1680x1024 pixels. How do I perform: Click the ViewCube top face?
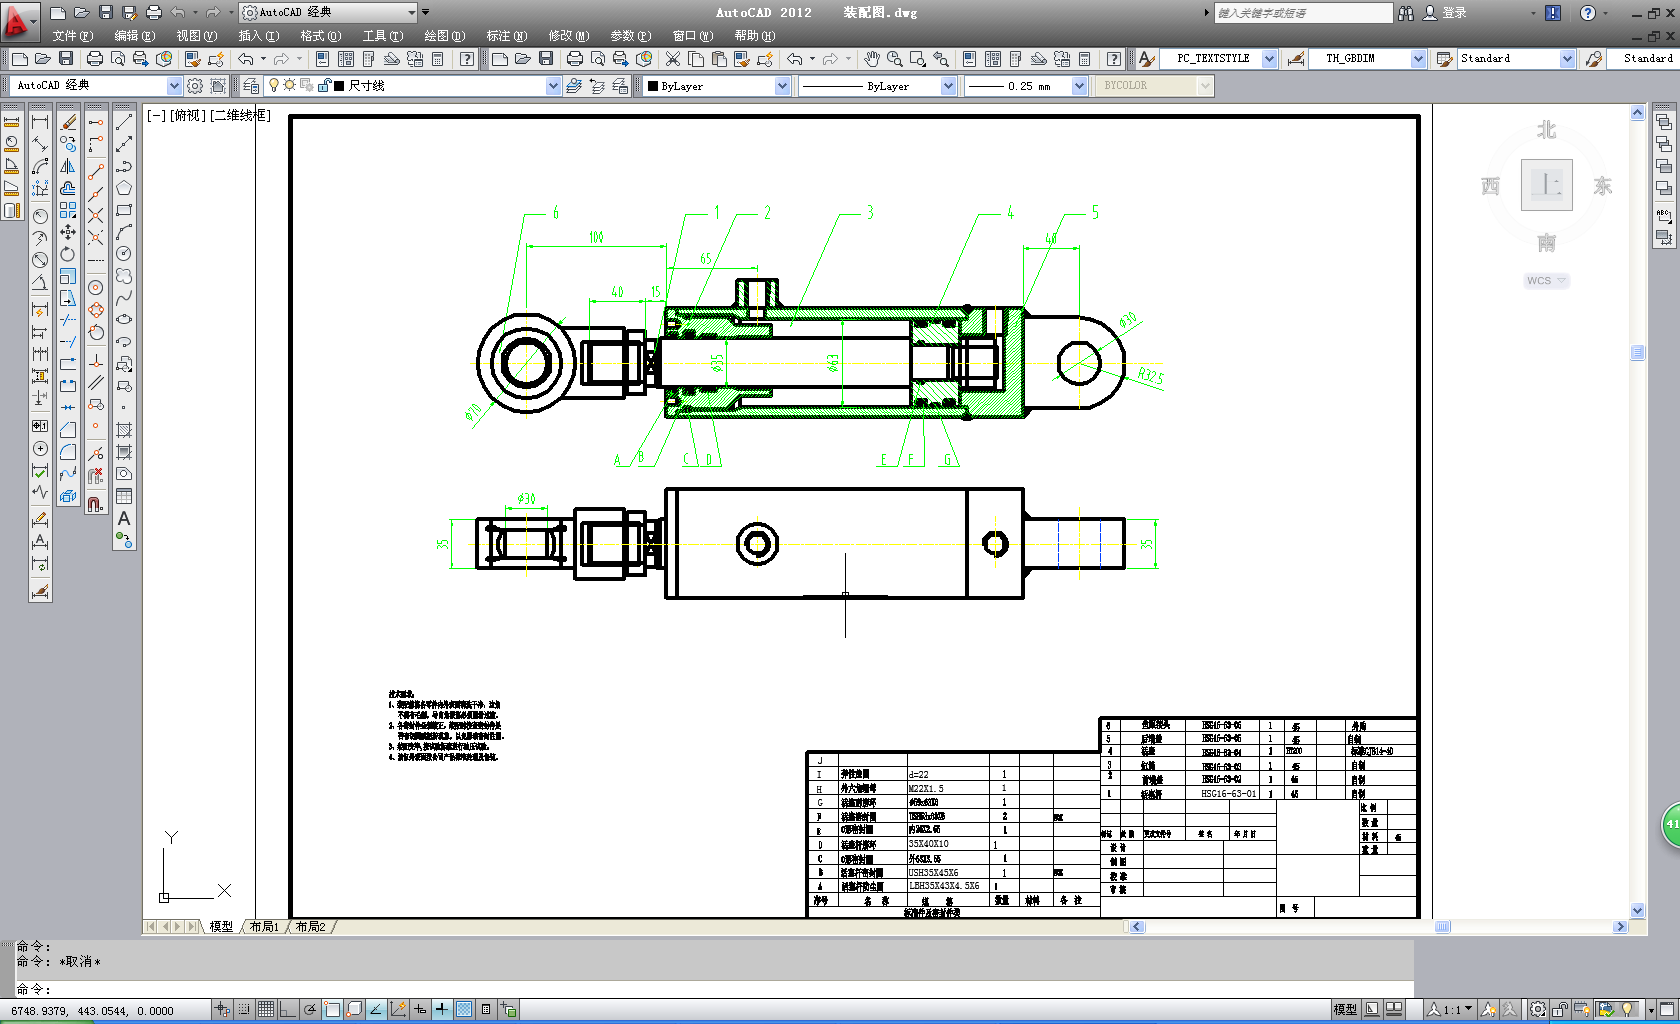tap(1546, 185)
